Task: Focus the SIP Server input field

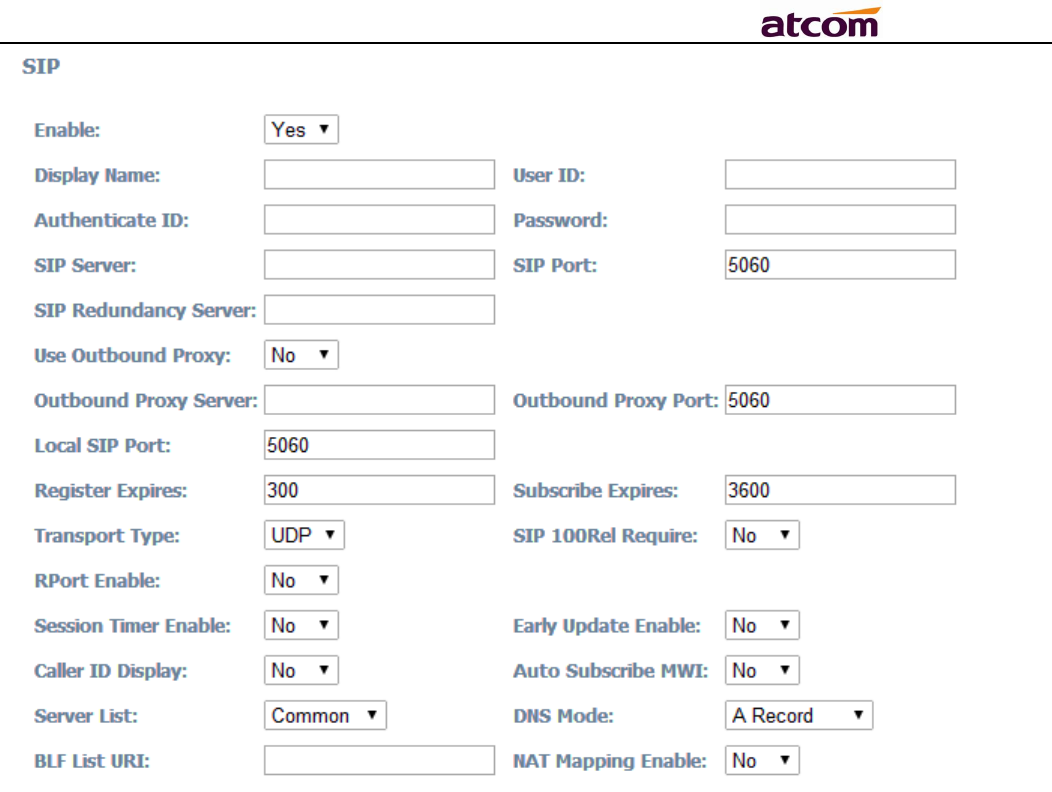Action: [x=380, y=264]
